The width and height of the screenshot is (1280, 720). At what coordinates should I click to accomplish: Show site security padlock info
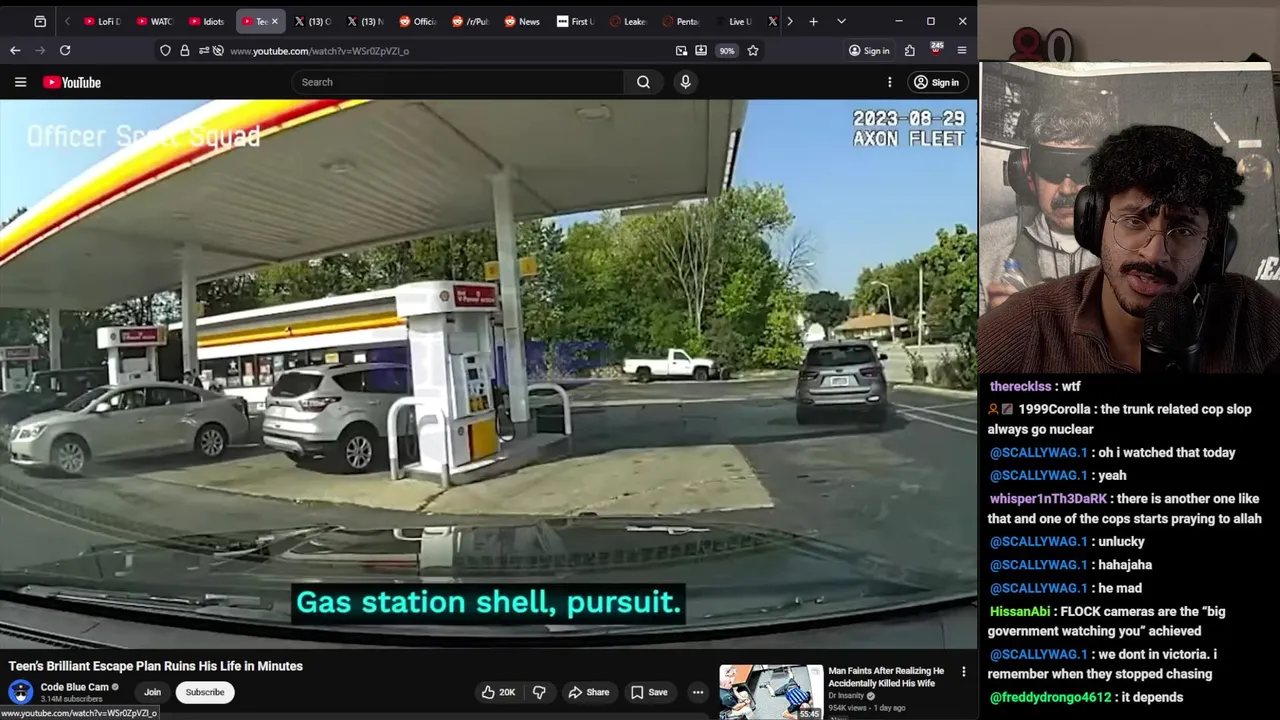click(x=184, y=50)
